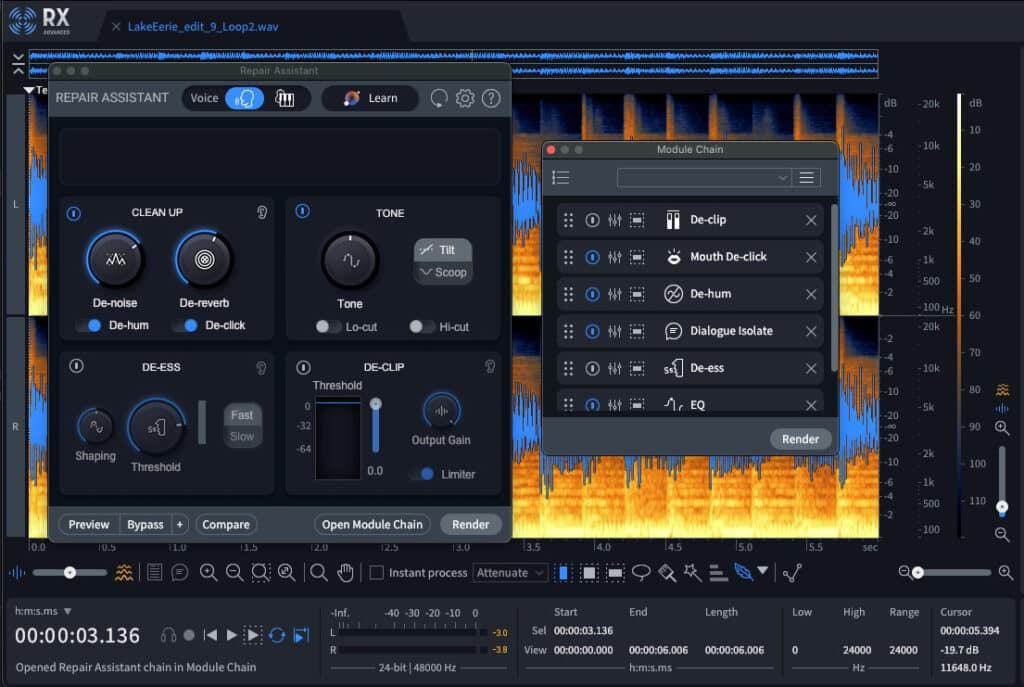Select the magic wand selection tool
Viewport: 1024px width, 687px height.
click(x=692, y=573)
